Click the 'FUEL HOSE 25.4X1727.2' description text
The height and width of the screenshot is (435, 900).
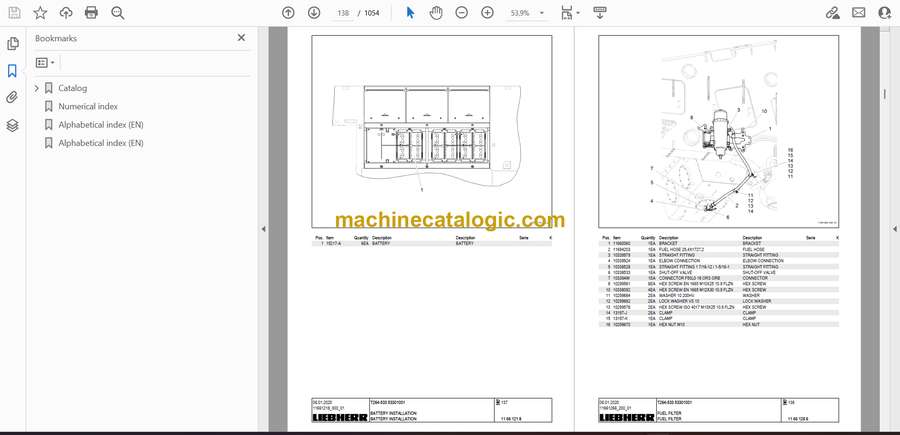coord(680,250)
